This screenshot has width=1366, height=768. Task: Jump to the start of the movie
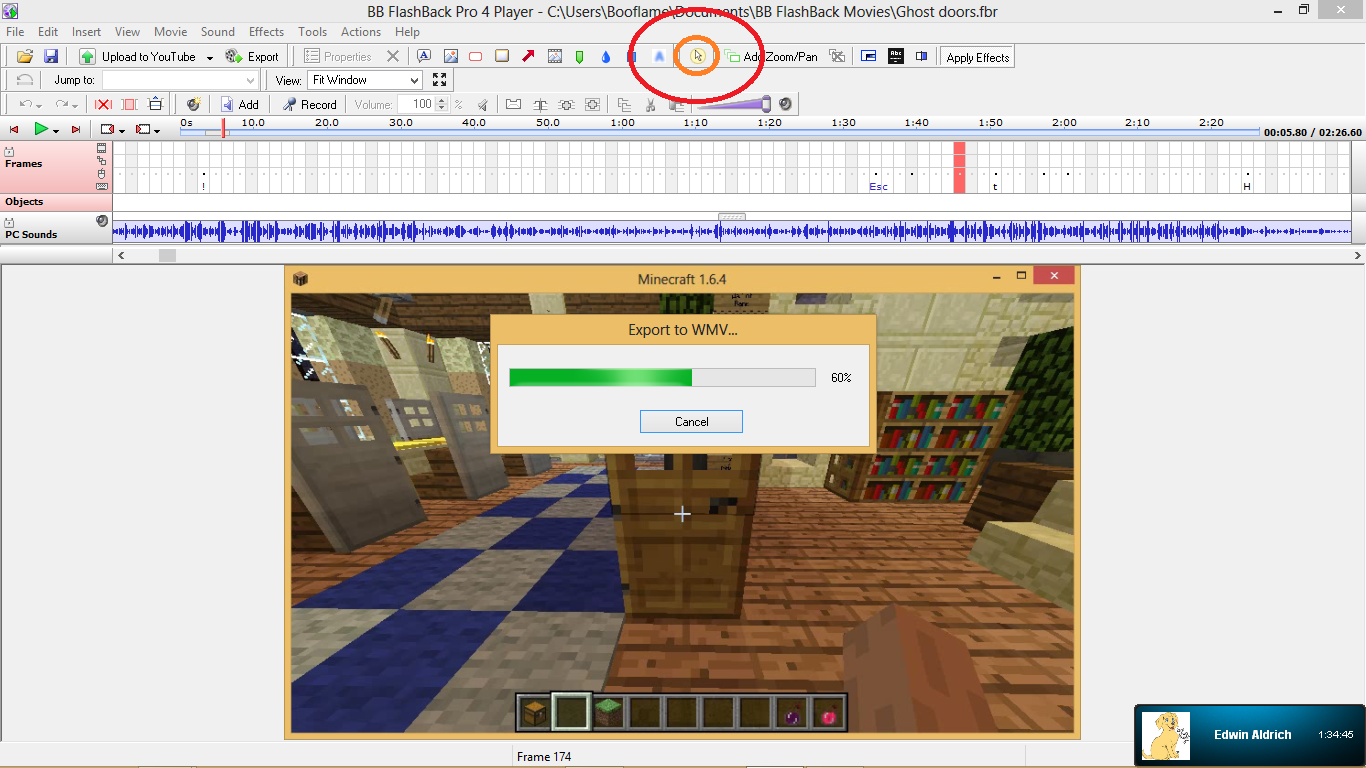click(x=14, y=130)
